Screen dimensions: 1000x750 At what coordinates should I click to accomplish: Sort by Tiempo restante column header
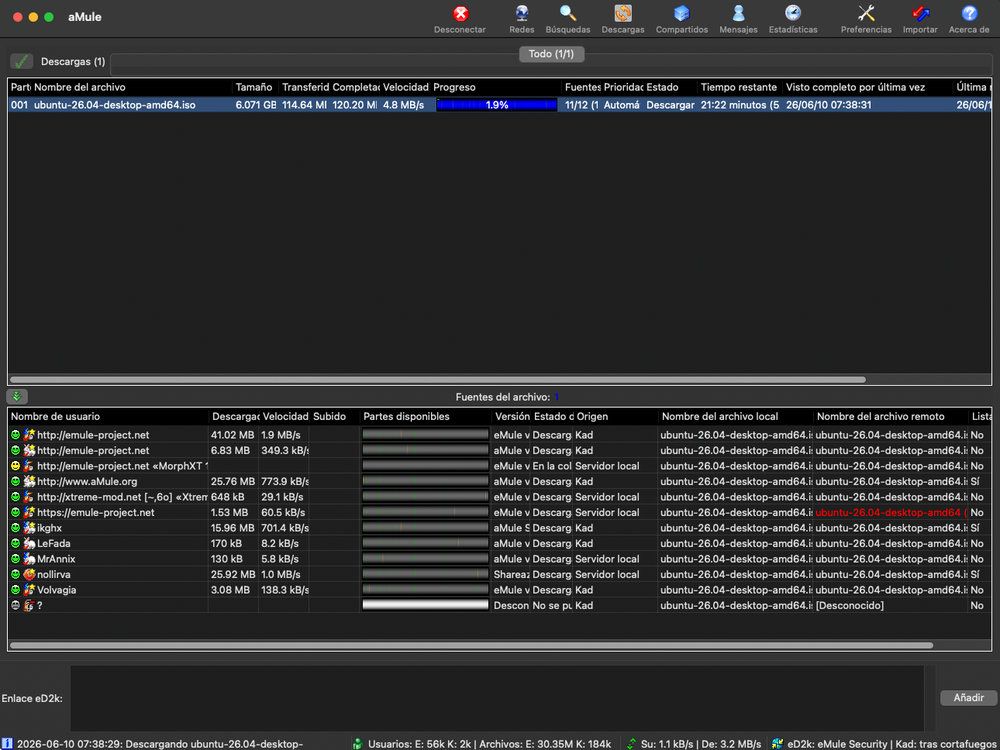[739, 87]
